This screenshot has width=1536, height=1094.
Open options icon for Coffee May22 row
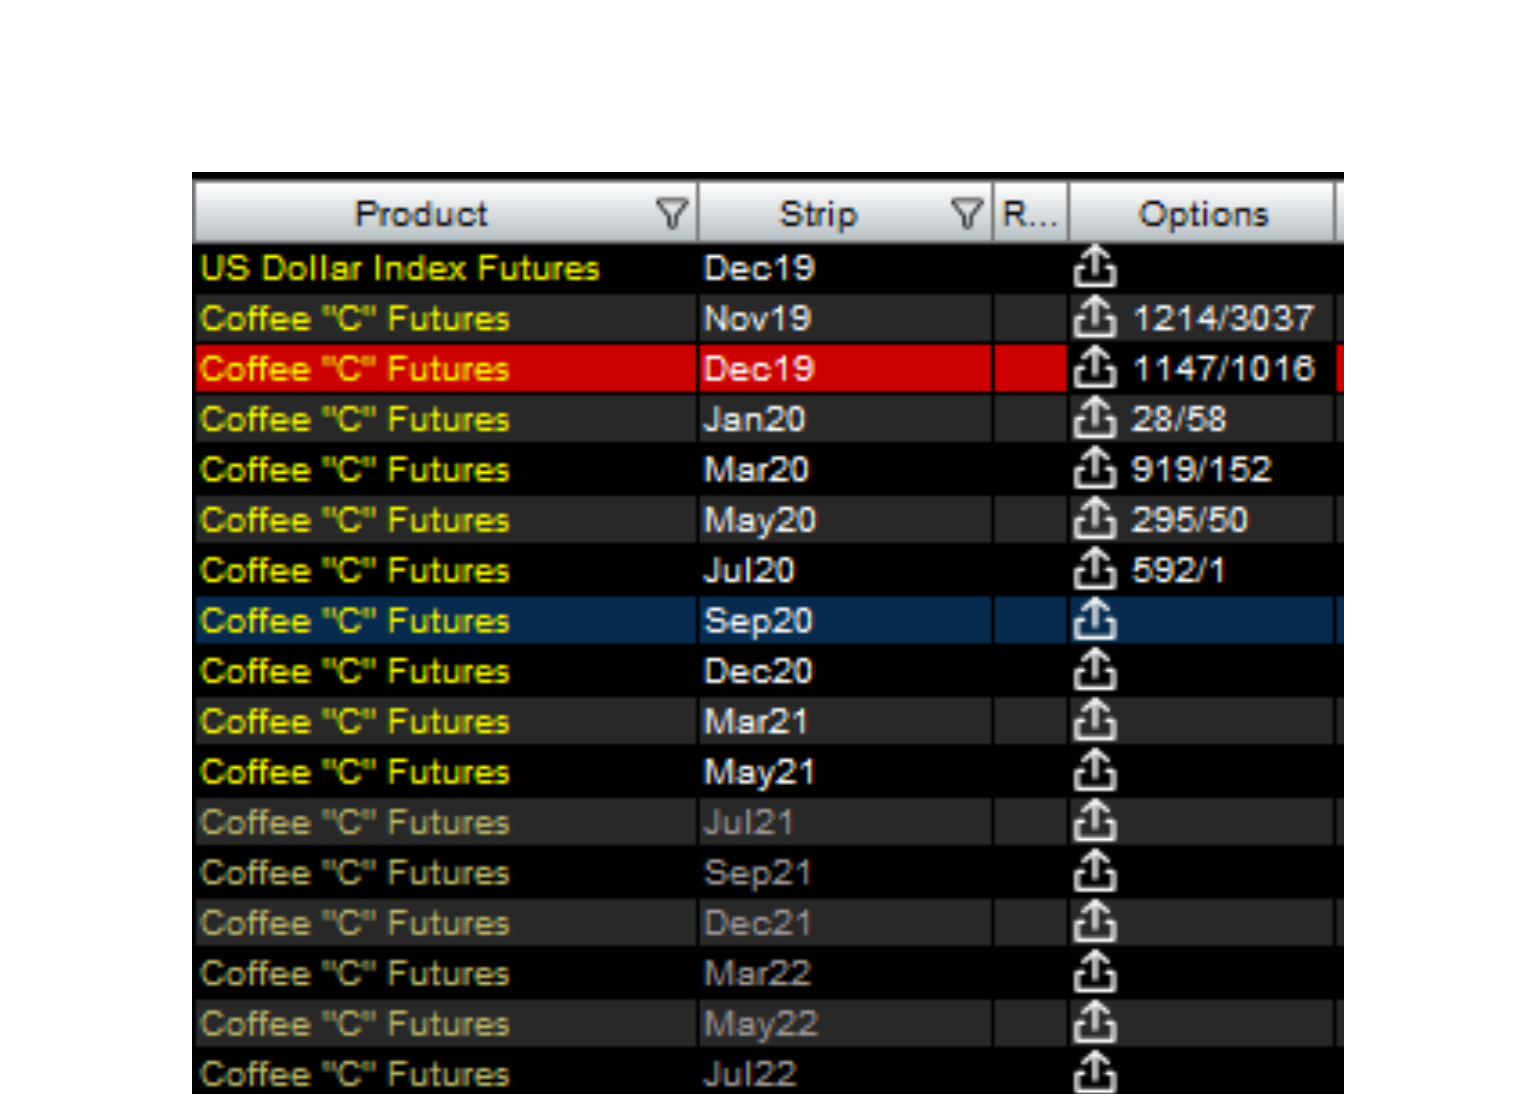(x=1095, y=1023)
